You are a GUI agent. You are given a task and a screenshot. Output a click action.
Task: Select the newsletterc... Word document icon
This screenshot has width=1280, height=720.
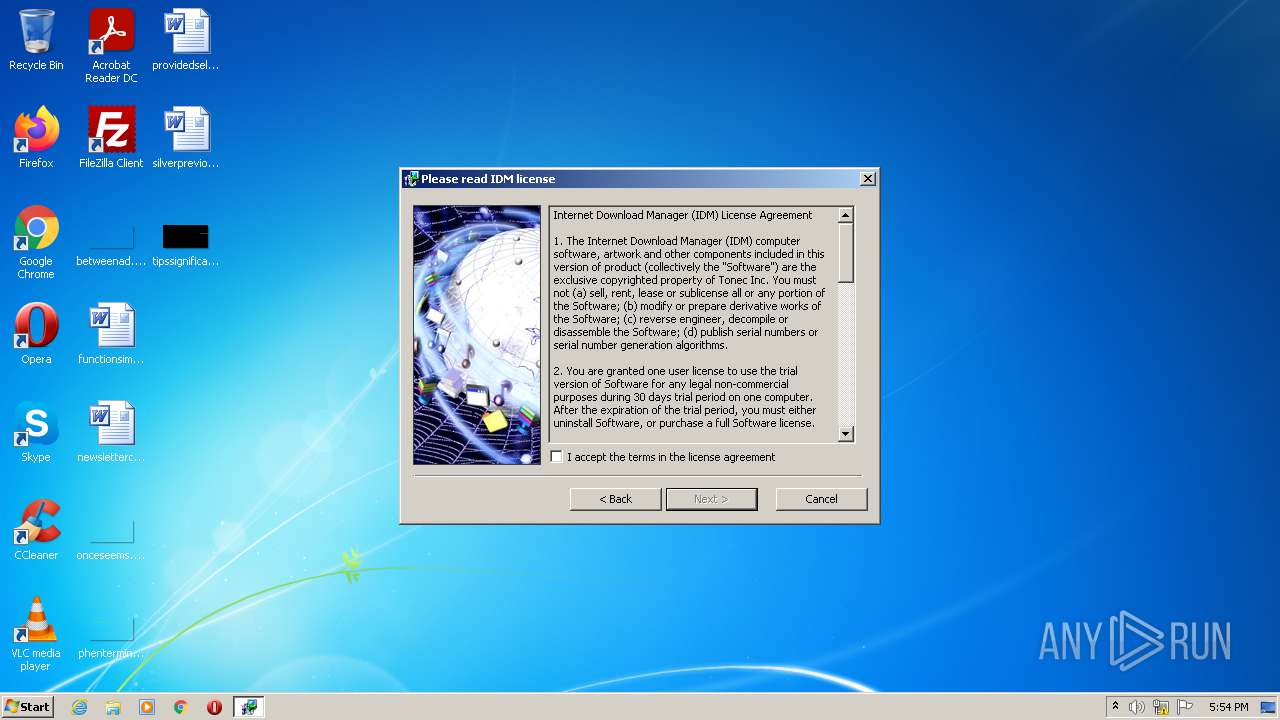tap(111, 432)
